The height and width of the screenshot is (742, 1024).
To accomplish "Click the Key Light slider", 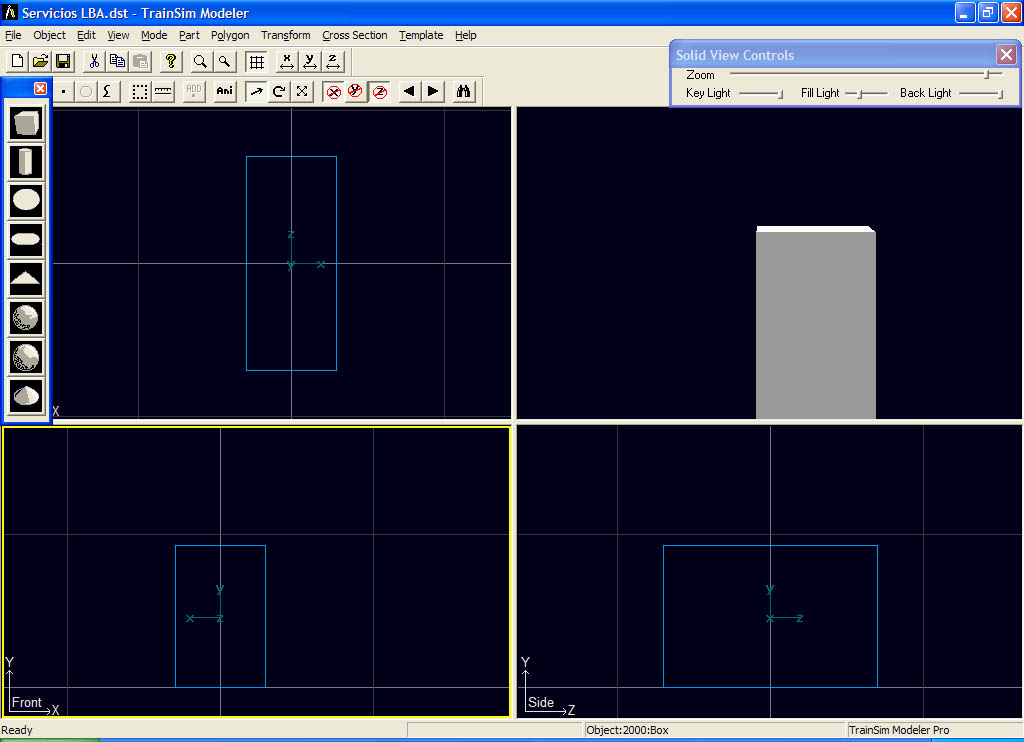I will [x=762, y=94].
